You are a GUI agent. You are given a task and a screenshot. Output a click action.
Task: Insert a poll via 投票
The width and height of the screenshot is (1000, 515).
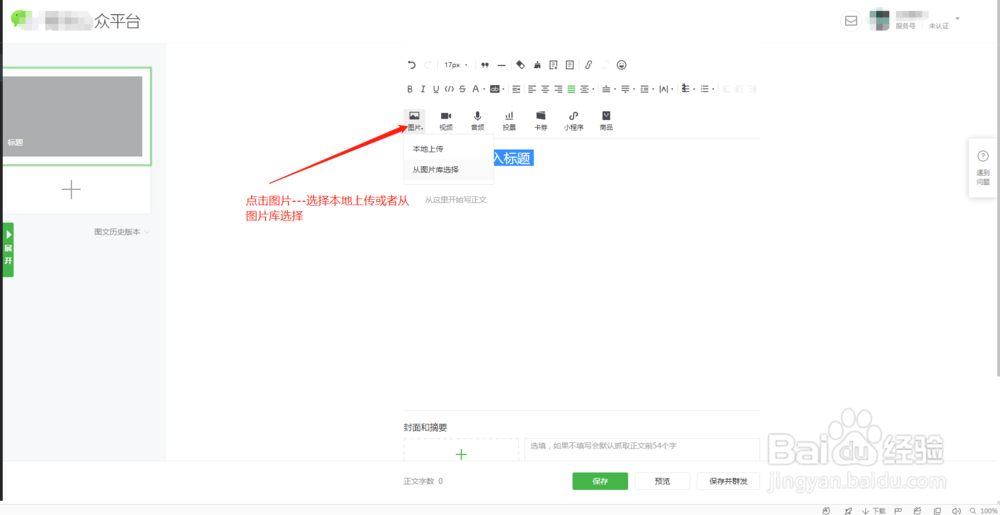509,120
